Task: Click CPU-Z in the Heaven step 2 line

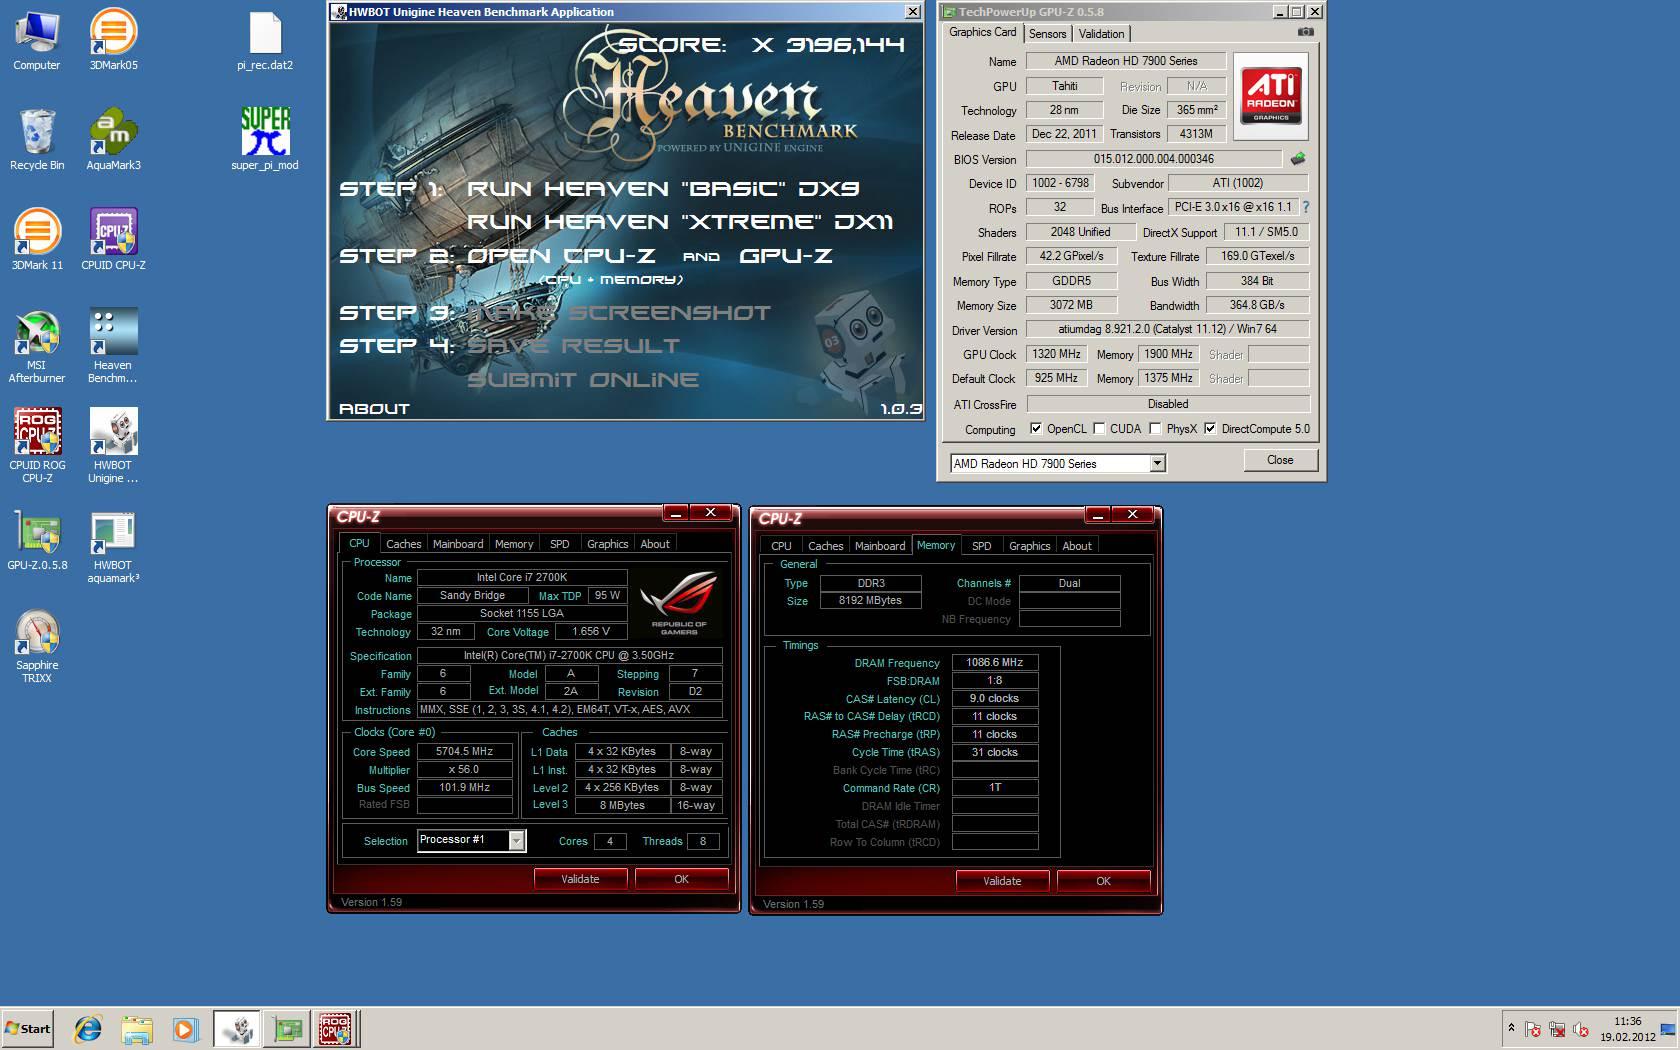Action: tap(561, 256)
